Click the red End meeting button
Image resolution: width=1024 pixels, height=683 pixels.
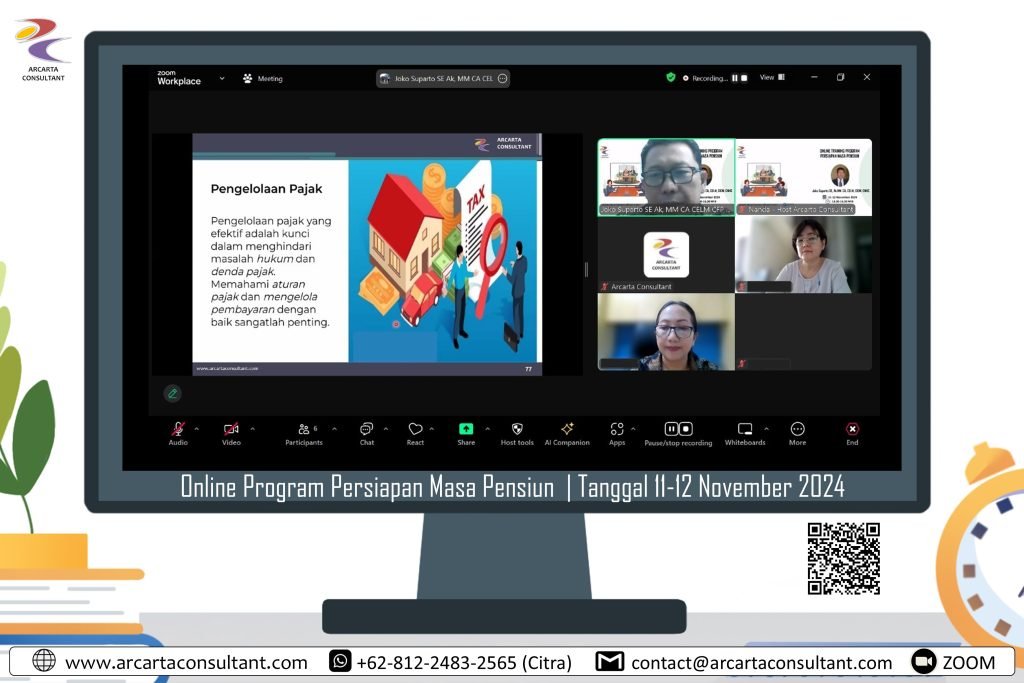pos(852,429)
